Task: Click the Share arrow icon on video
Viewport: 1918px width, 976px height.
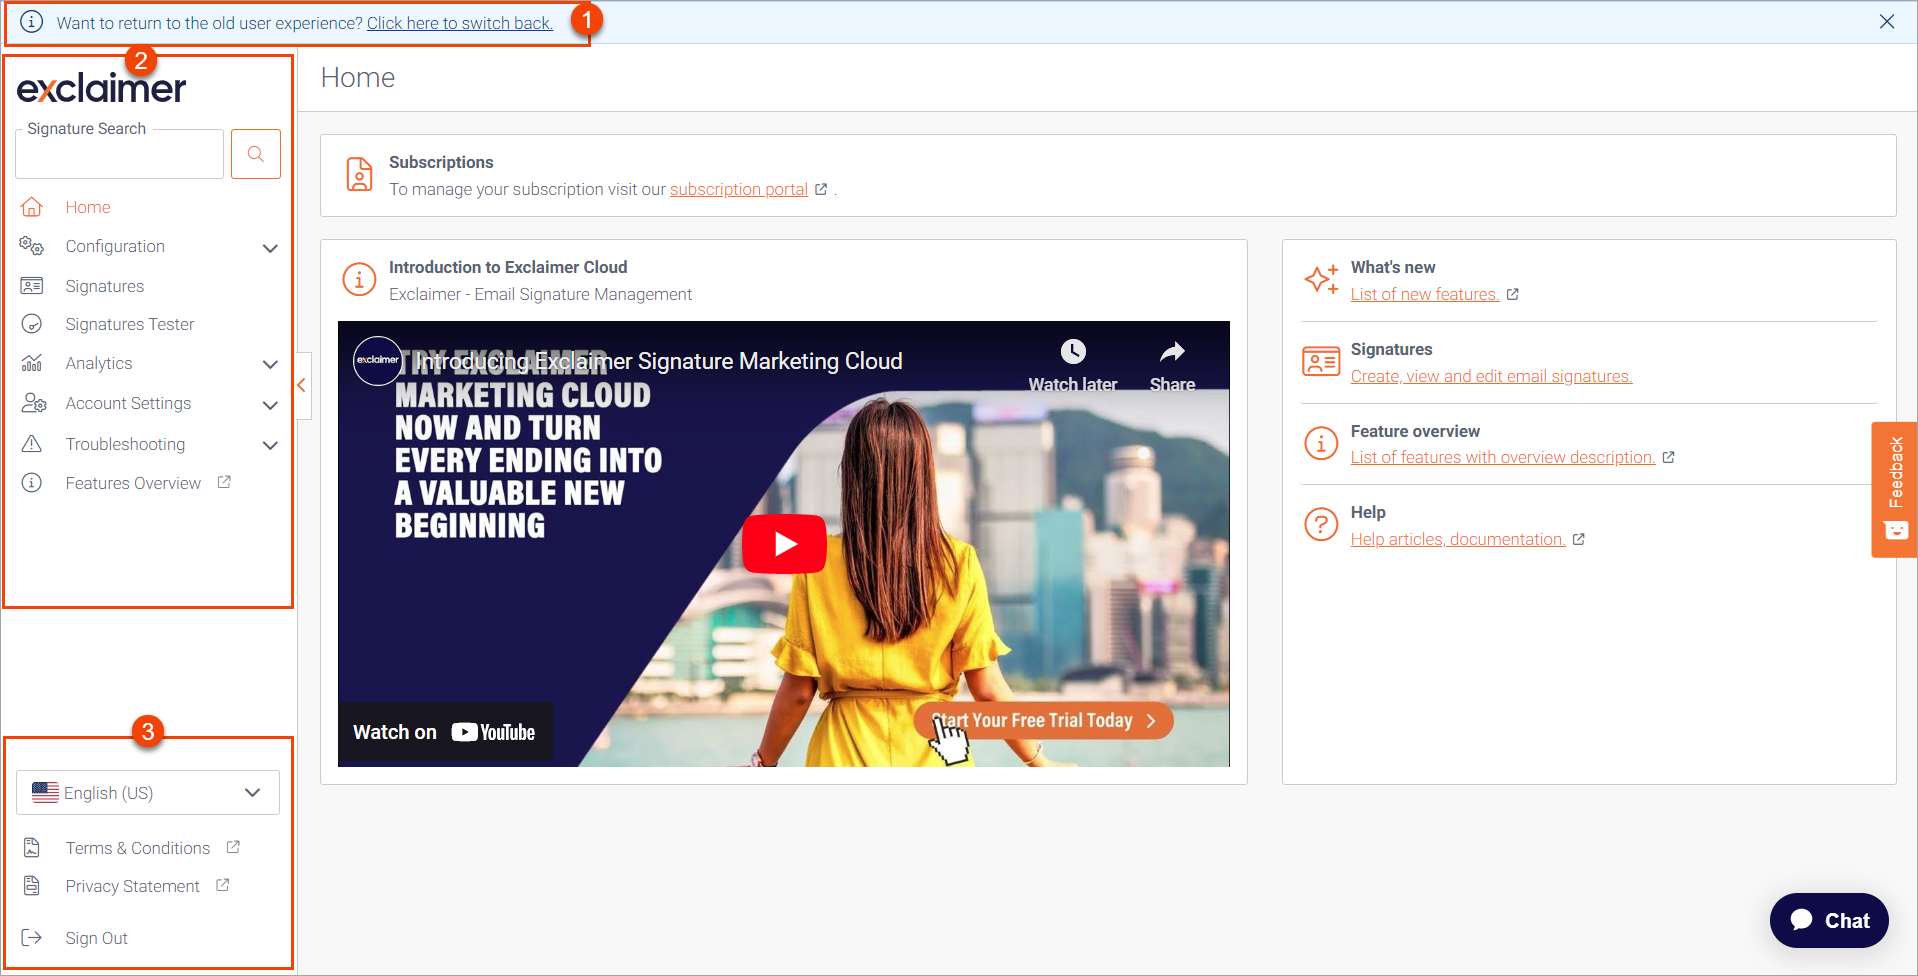Action: pos(1172,352)
